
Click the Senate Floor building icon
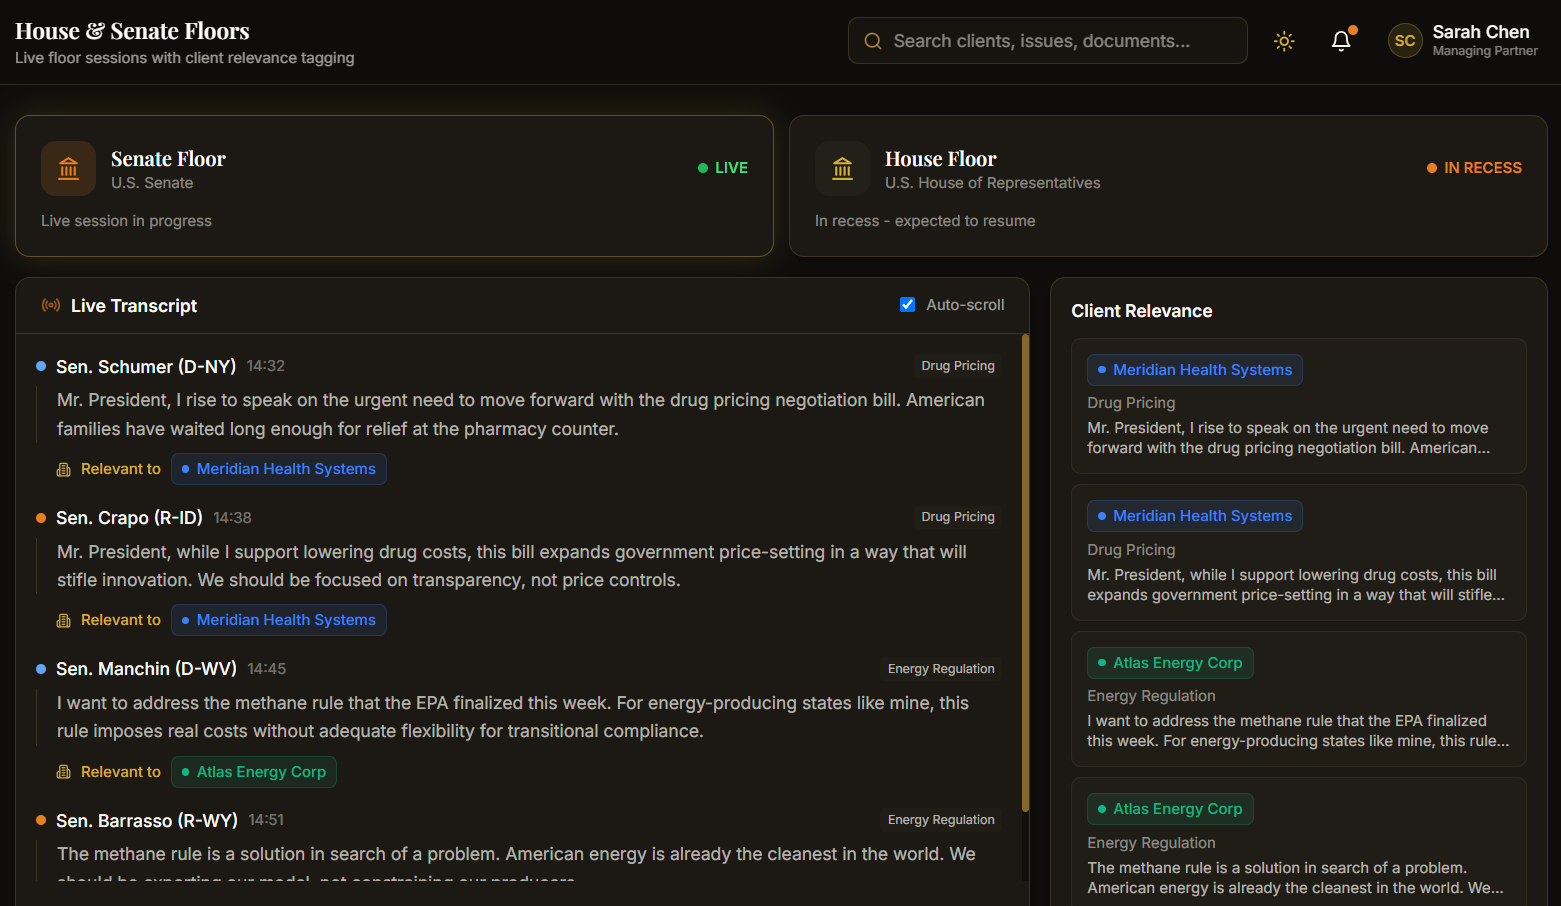68,168
